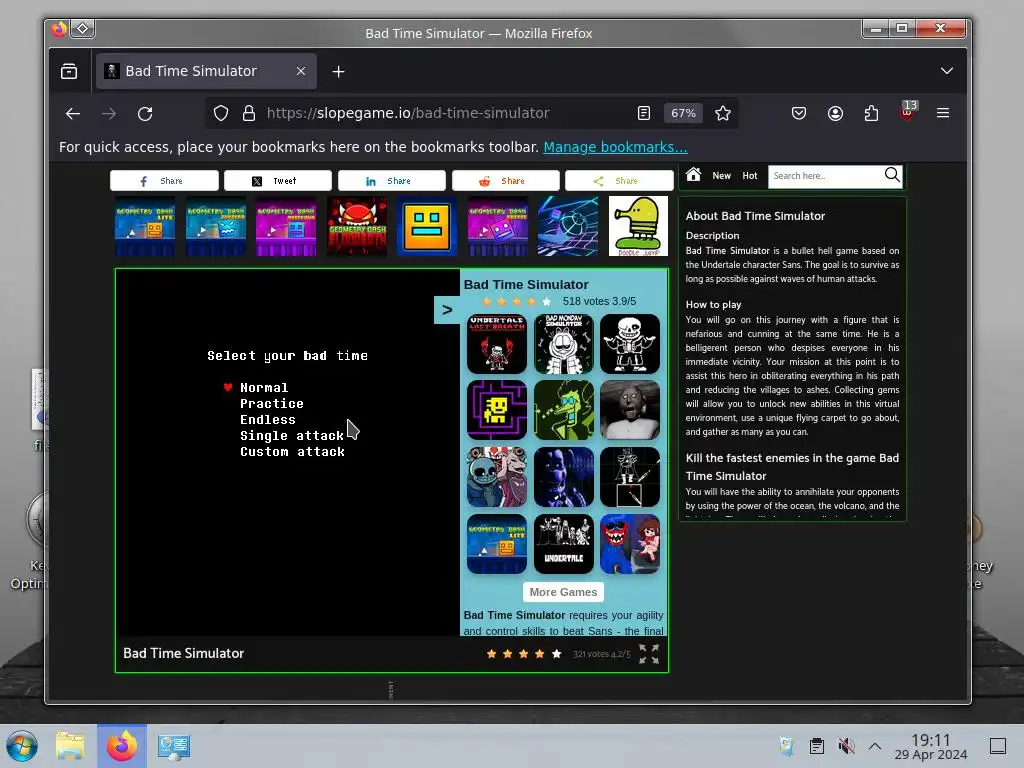Reset zoom via the 67% indicator
1024x768 pixels.
point(683,114)
